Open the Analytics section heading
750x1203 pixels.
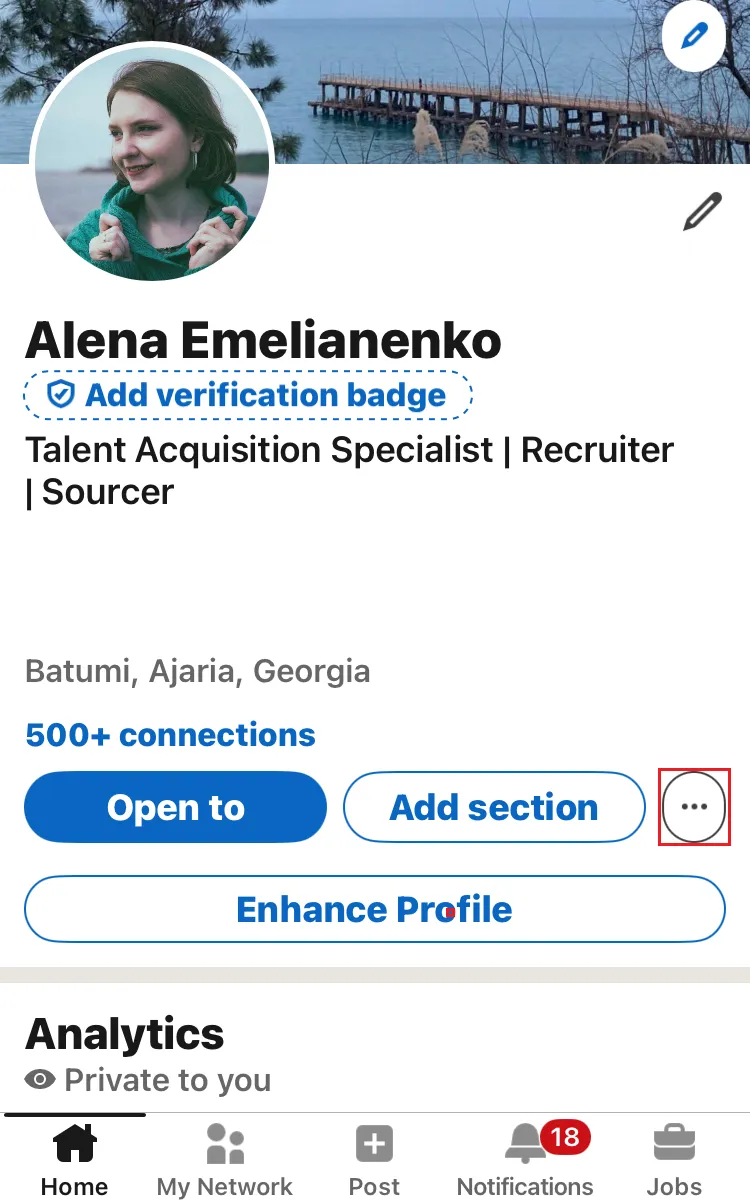point(125,1034)
